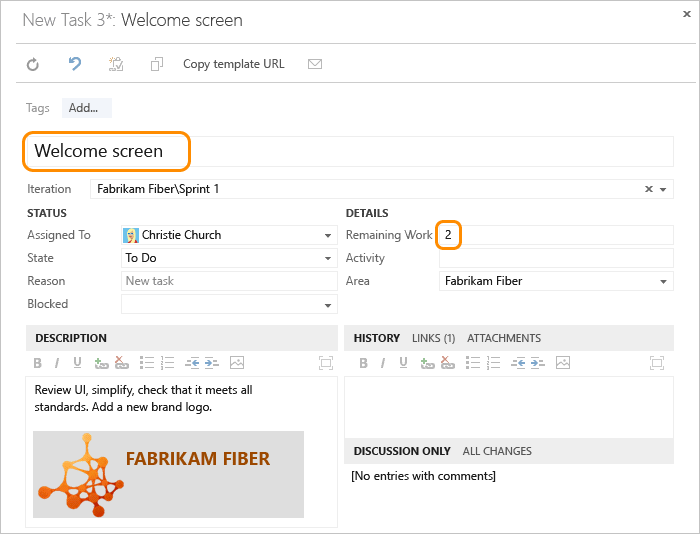Expand the State dropdown
Viewport: 700px width, 534px height.
point(328,258)
